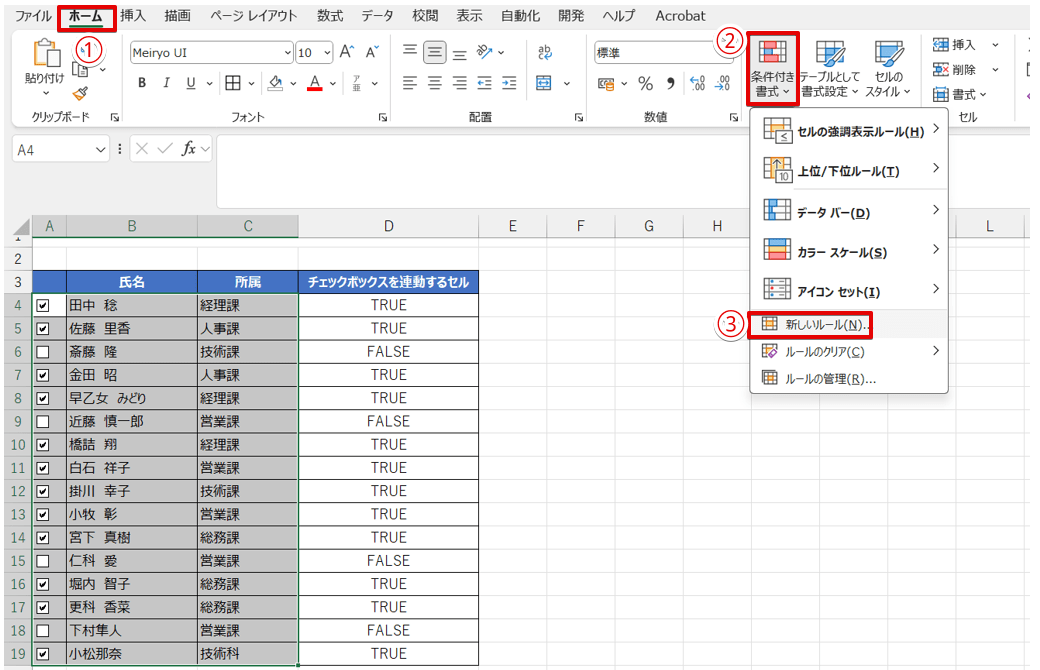Open the データ tab
This screenshot has width=1040, height=670.
pyautogui.click(x=377, y=16)
